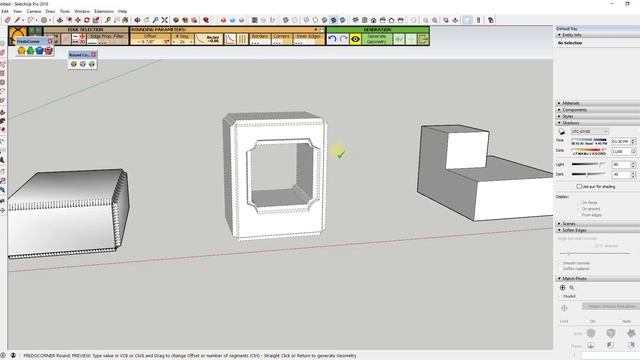This screenshot has width=640, height=360.
Task: Open the Camera menu
Action: tap(34, 11)
